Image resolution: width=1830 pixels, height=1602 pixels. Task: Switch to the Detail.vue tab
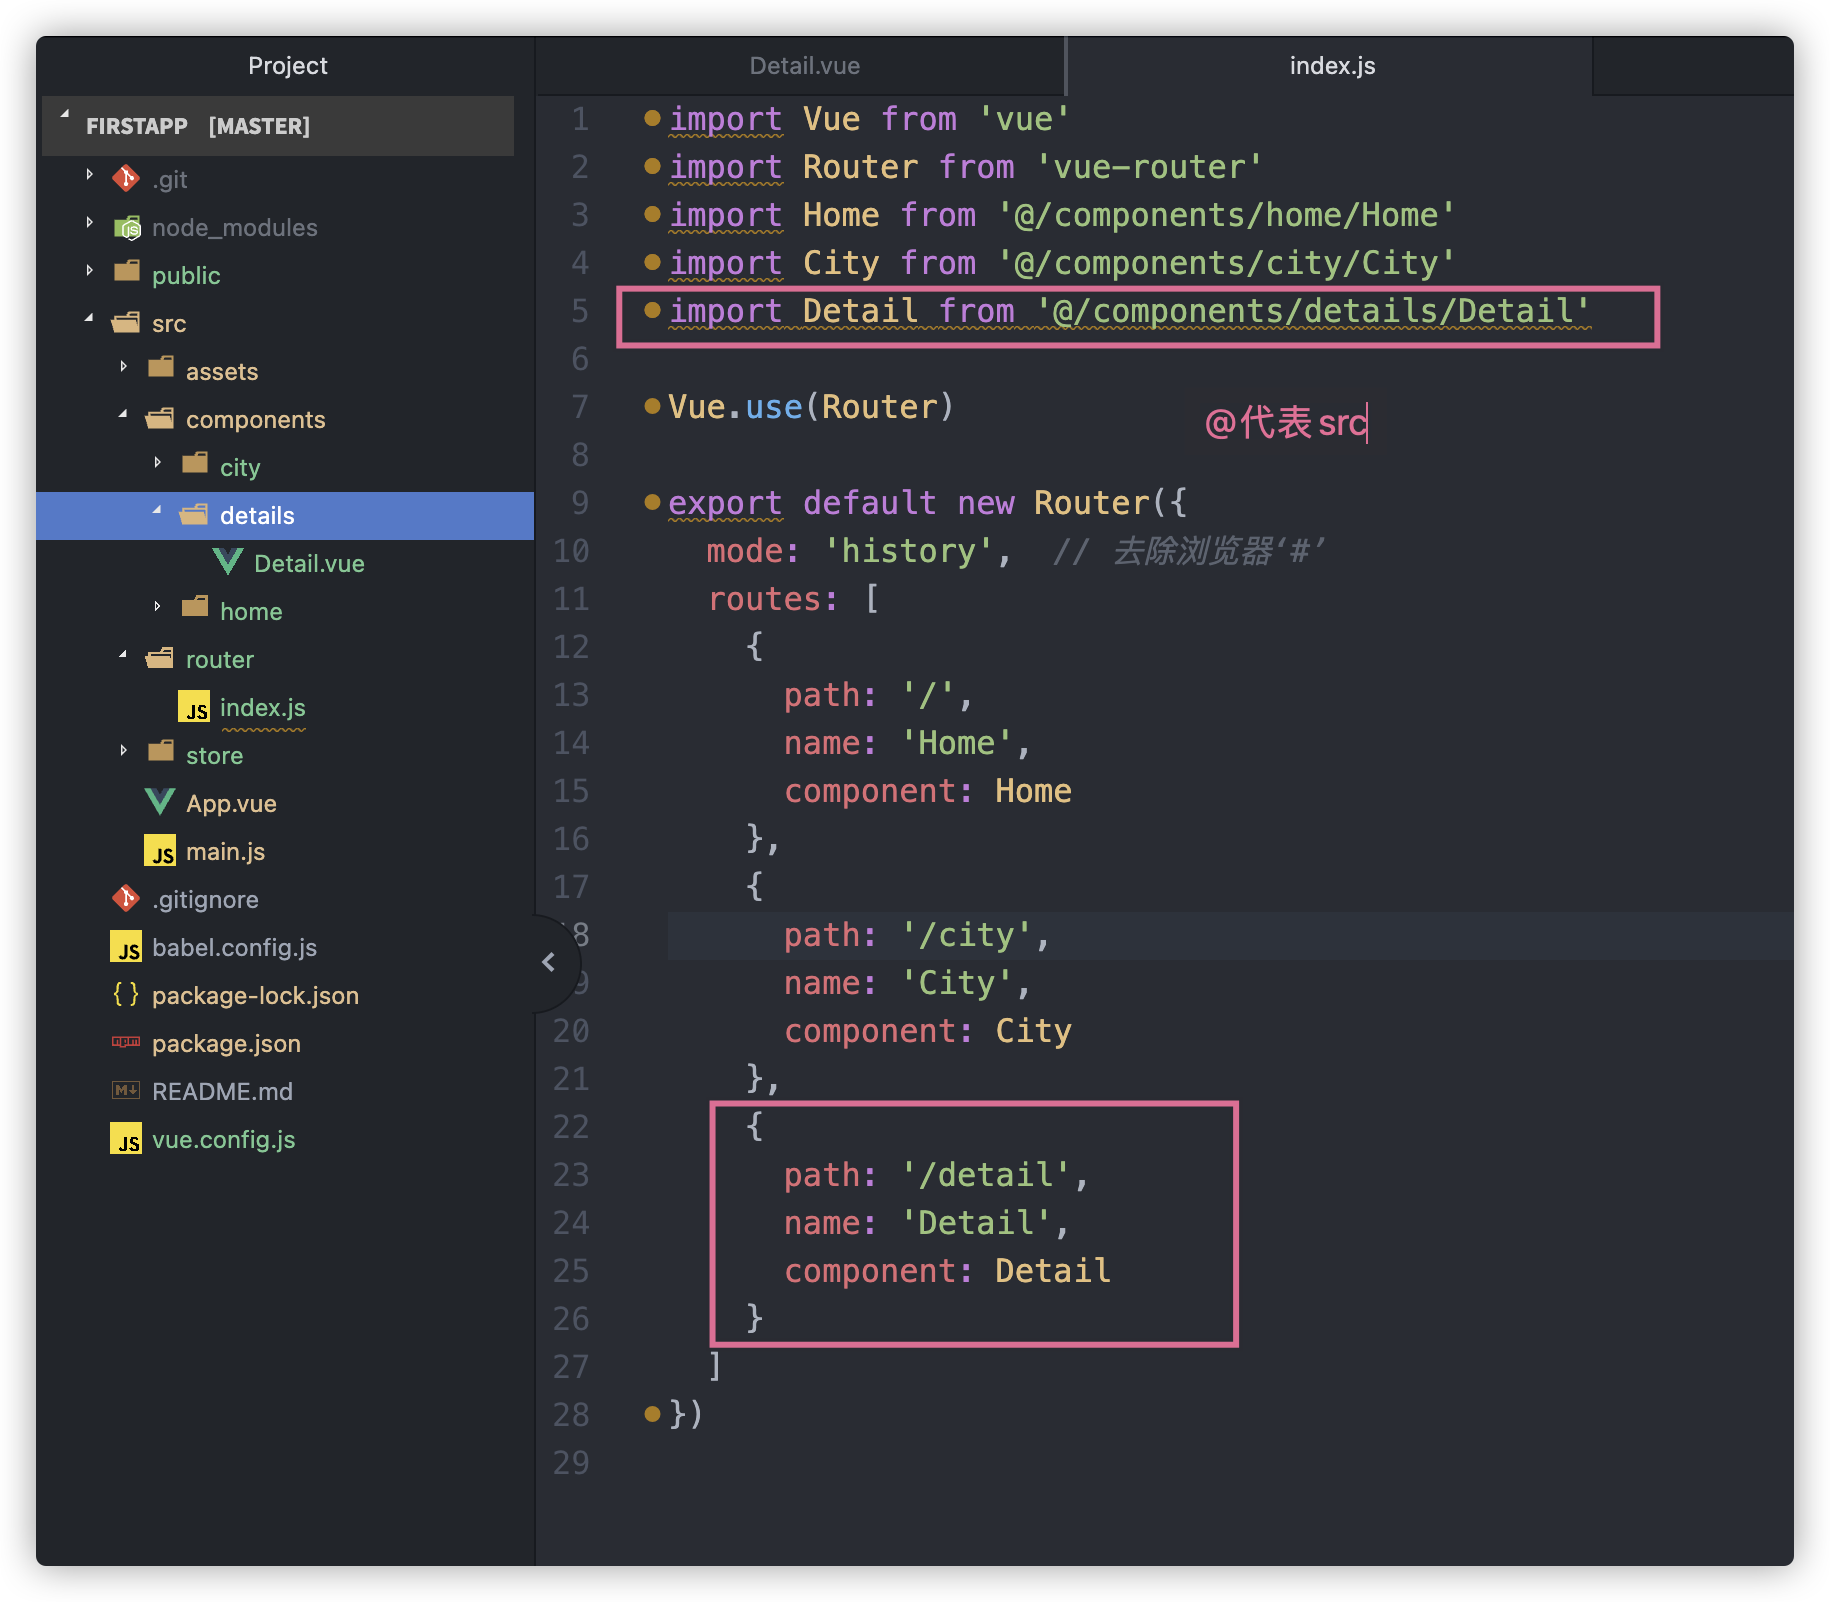click(804, 66)
